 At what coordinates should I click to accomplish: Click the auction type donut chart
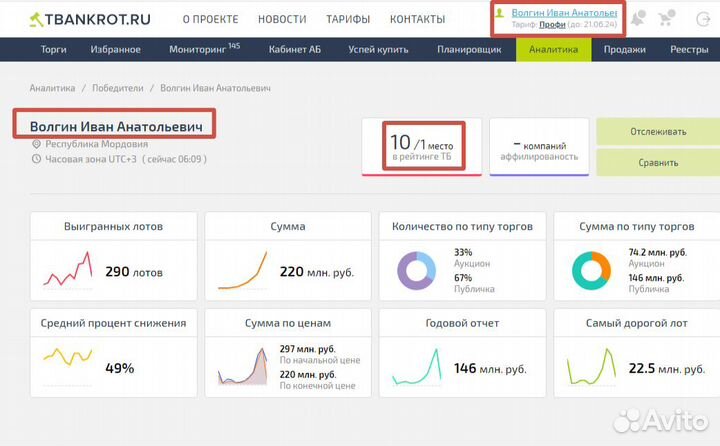point(416,270)
